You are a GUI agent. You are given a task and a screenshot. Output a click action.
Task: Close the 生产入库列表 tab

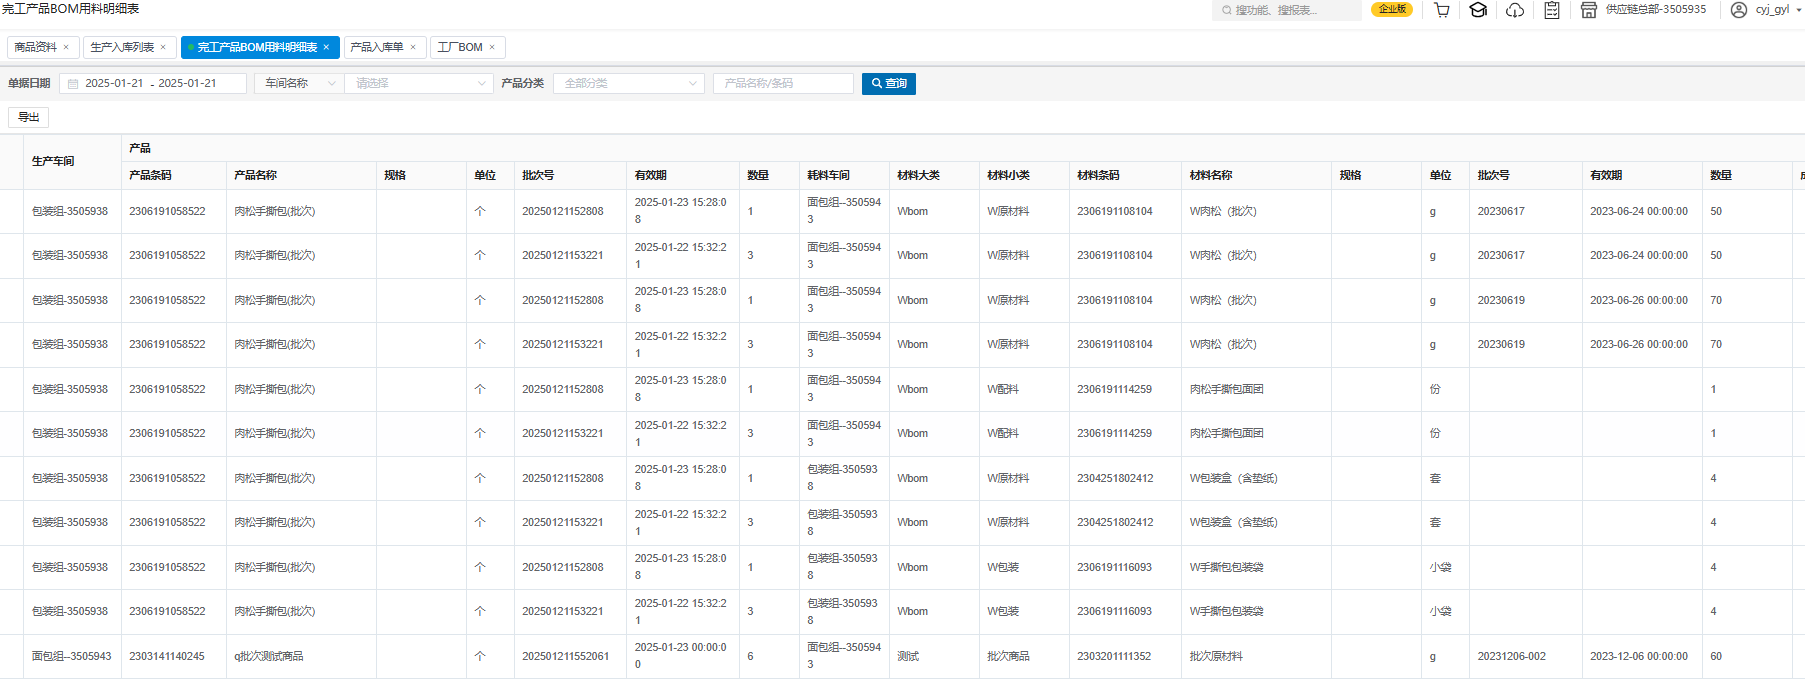click(x=163, y=47)
